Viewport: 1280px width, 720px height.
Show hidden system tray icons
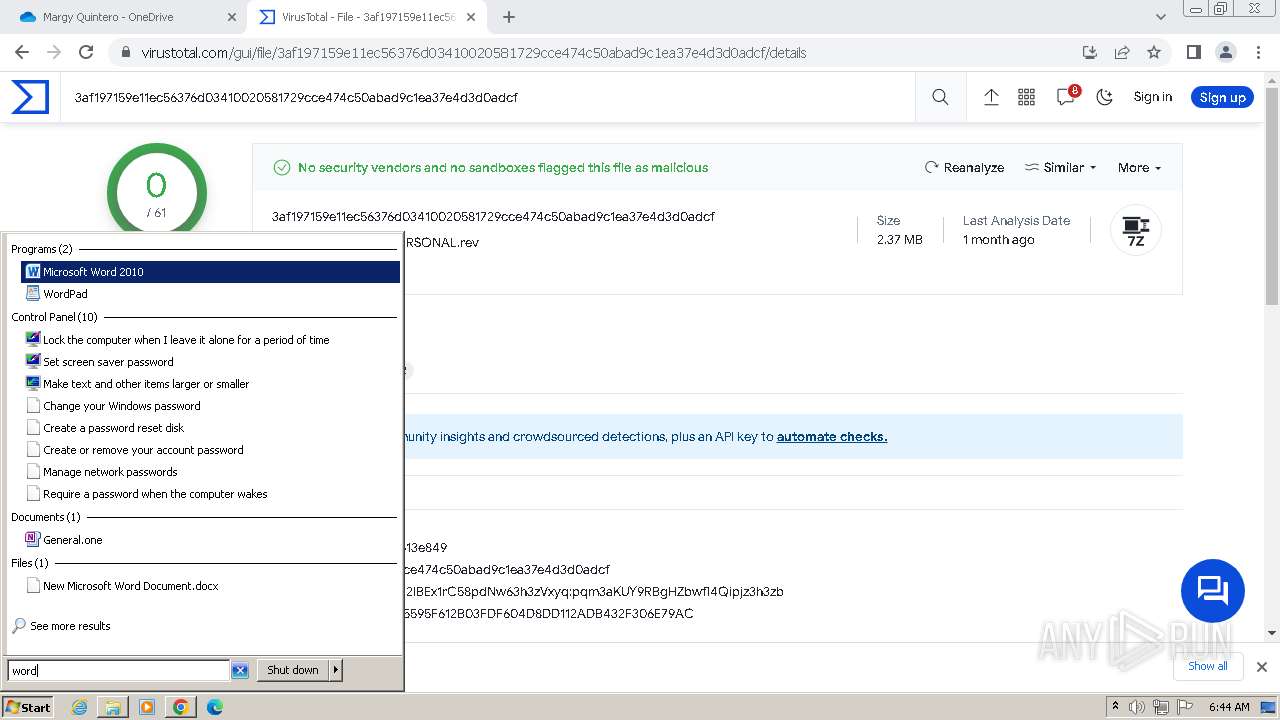click(1115, 707)
